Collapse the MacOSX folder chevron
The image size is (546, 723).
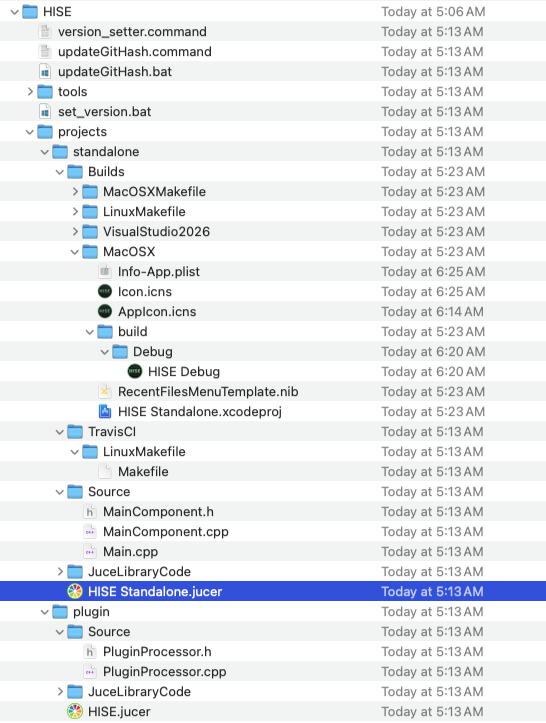click(75, 252)
